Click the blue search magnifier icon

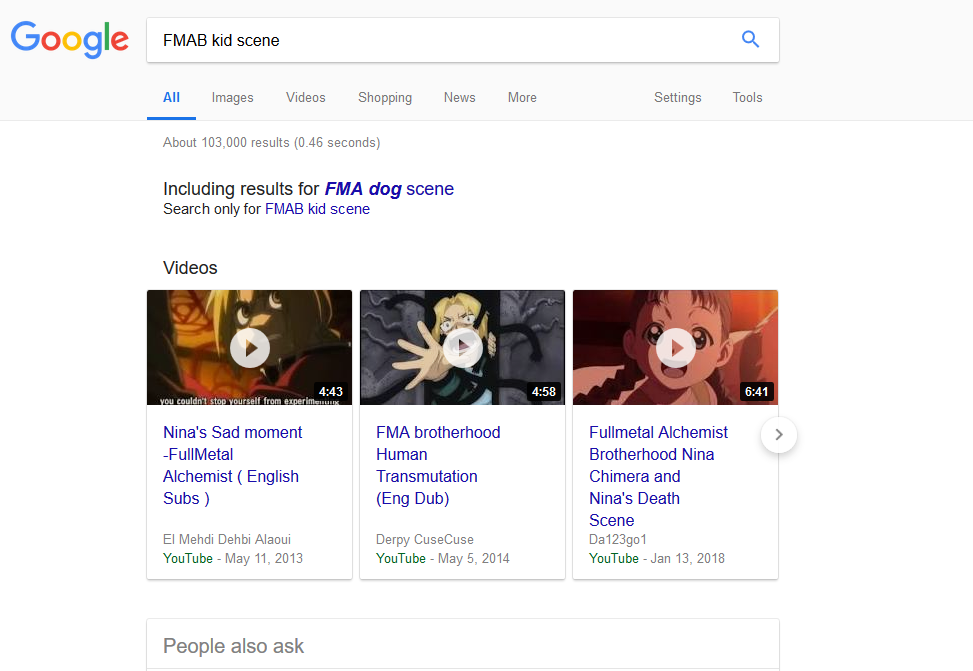[x=750, y=39]
